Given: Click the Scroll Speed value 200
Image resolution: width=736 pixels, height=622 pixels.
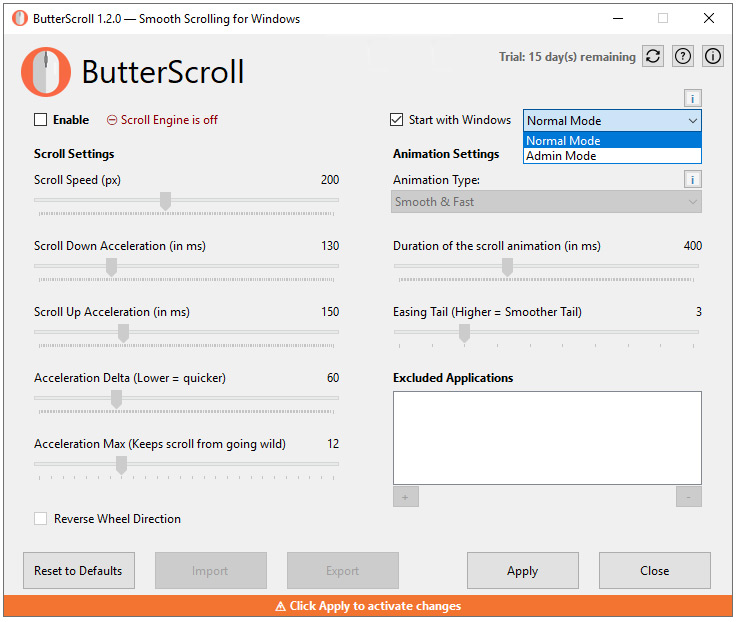Looking at the screenshot, I should 330,180.
